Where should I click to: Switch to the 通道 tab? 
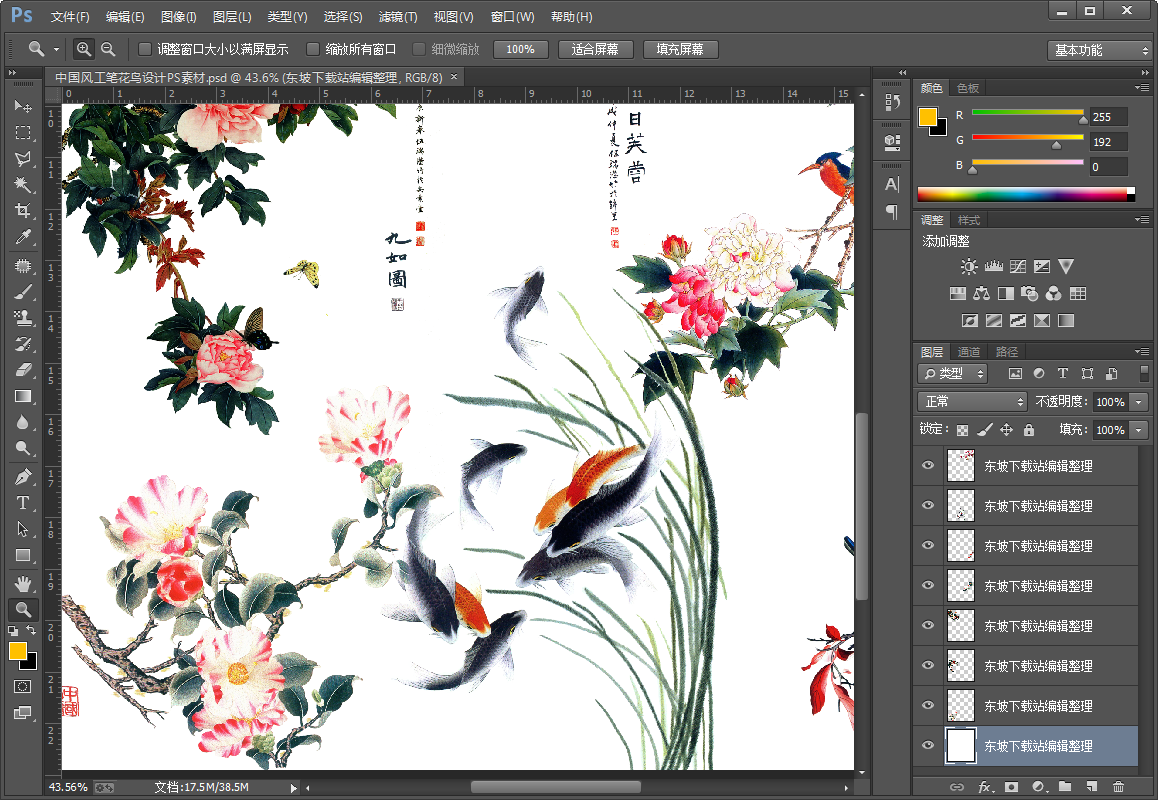[968, 352]
